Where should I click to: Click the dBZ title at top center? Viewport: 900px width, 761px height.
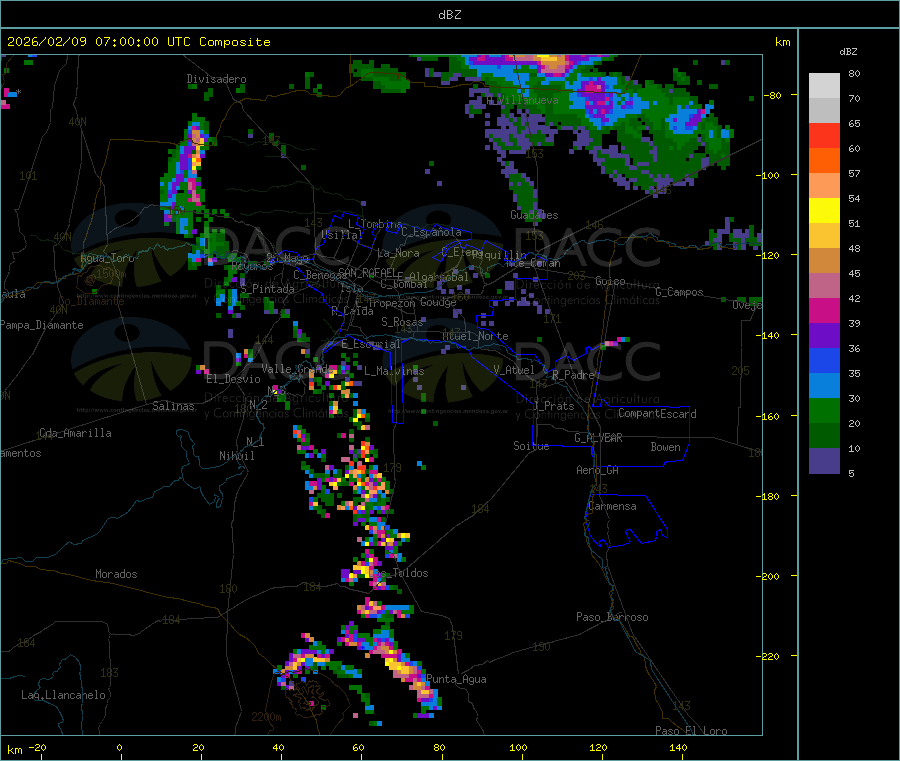(x=449, y=14)
